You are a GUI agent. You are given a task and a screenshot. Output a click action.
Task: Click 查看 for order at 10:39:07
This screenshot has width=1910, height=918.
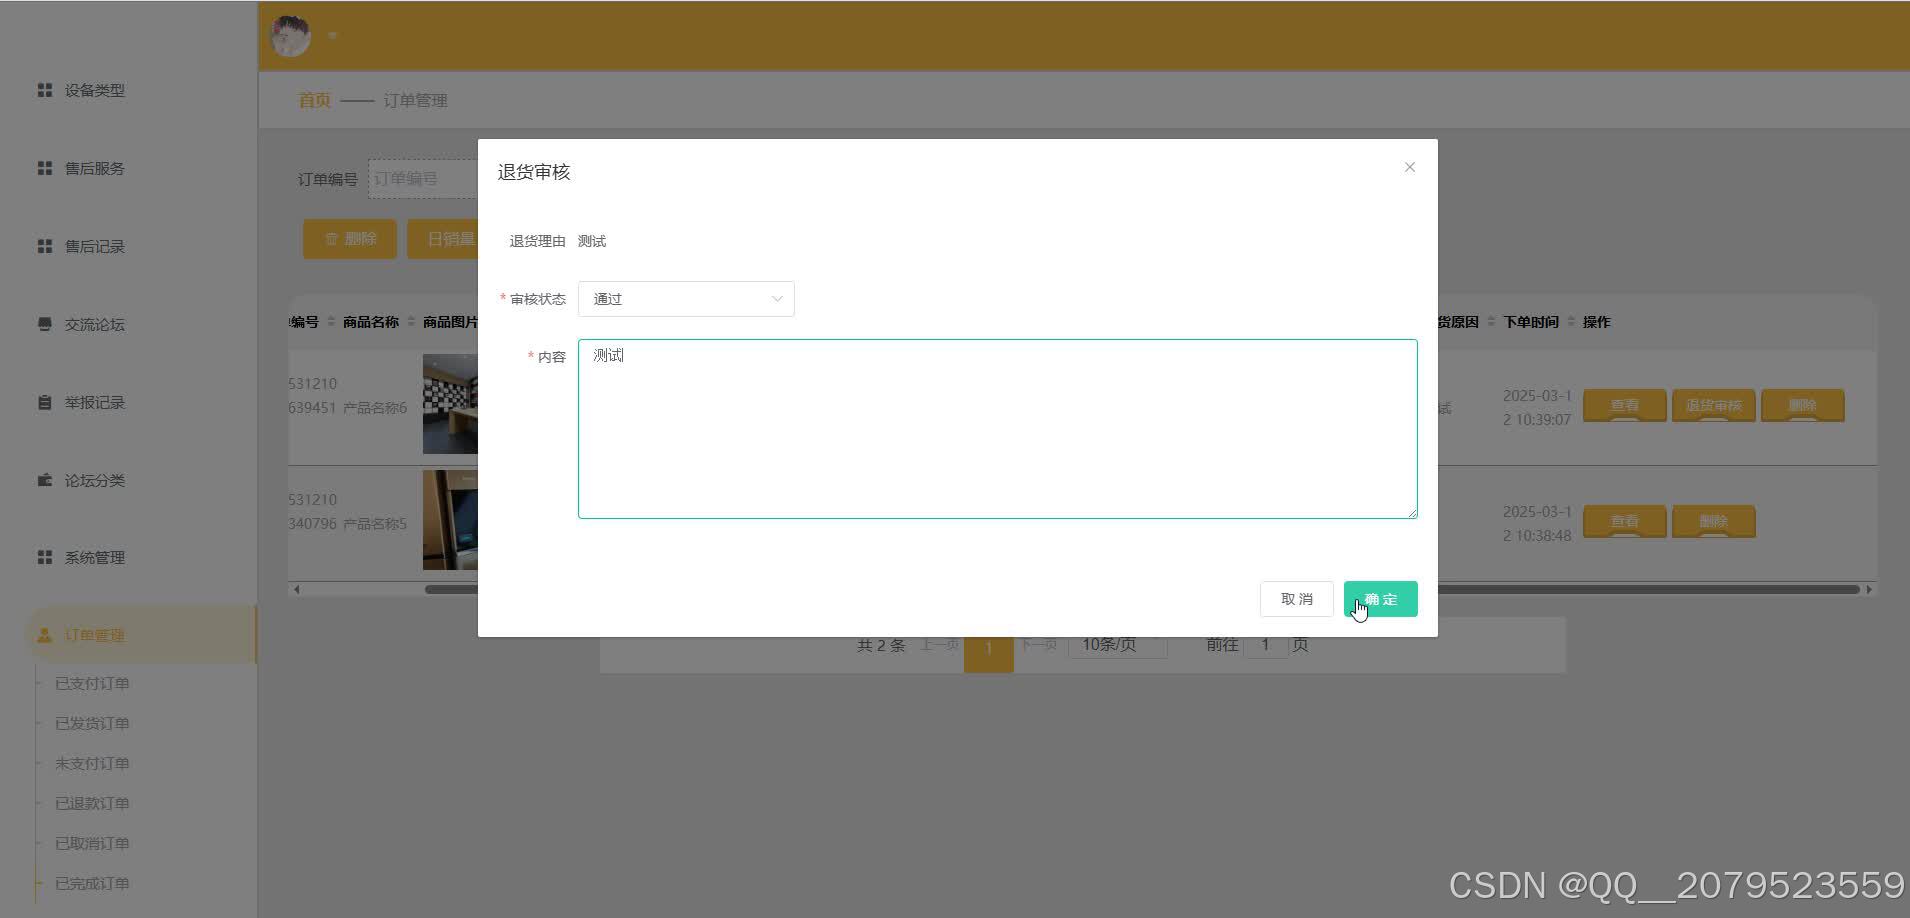[1624, 405]
